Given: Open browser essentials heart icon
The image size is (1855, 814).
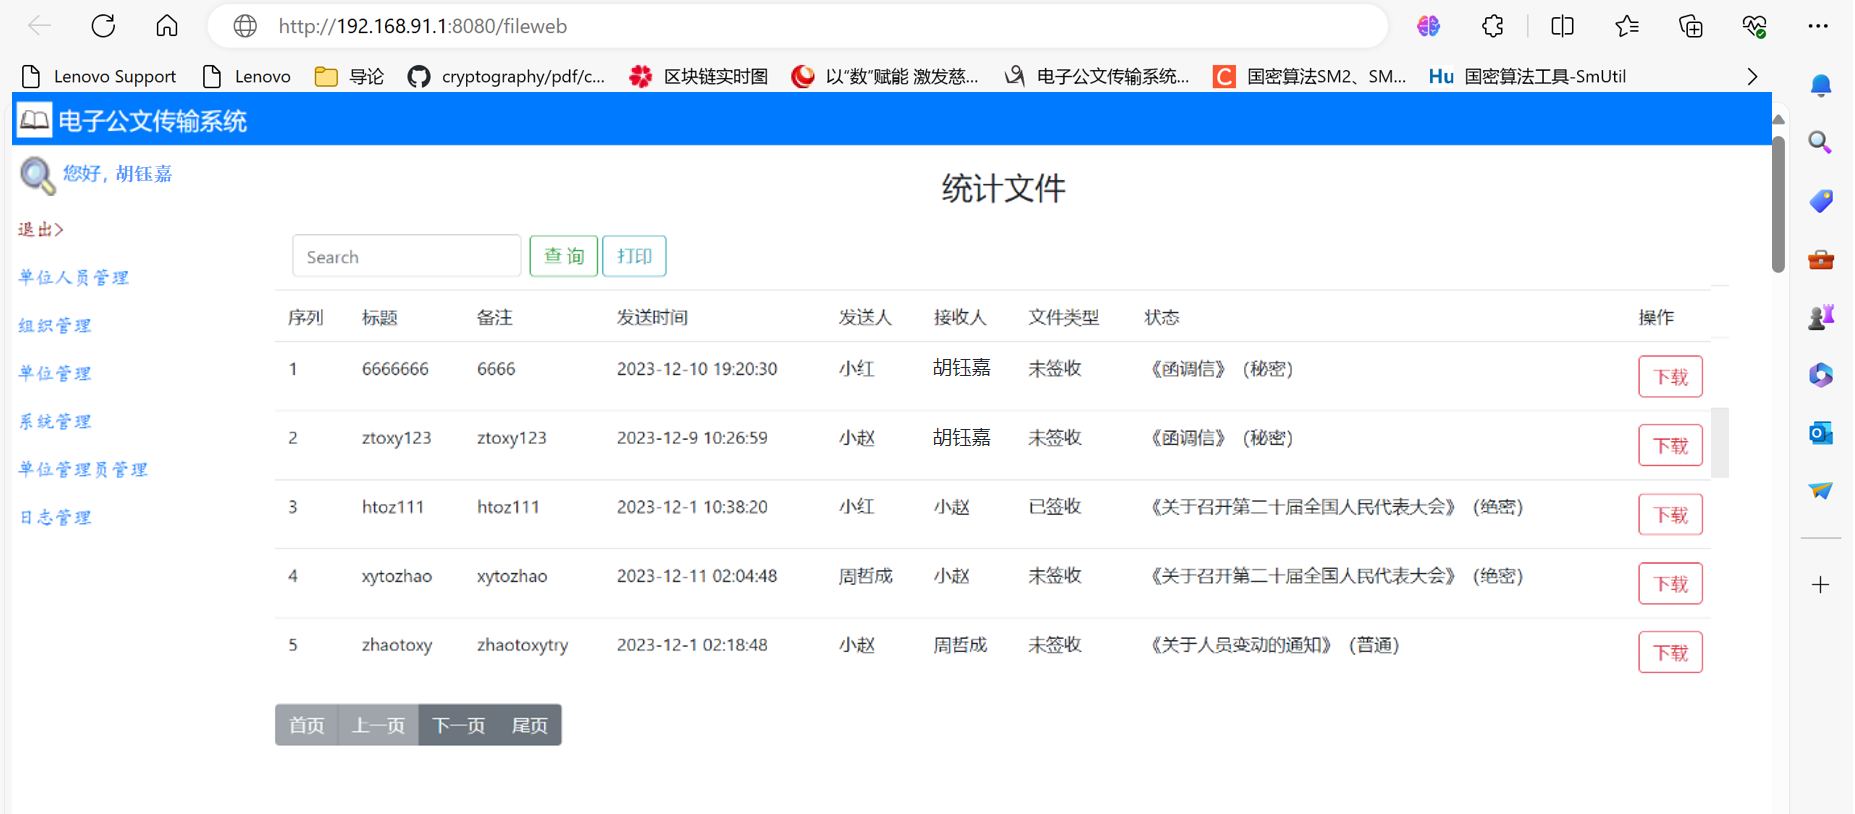Looking at the screenshot, I should [1755, 26].
